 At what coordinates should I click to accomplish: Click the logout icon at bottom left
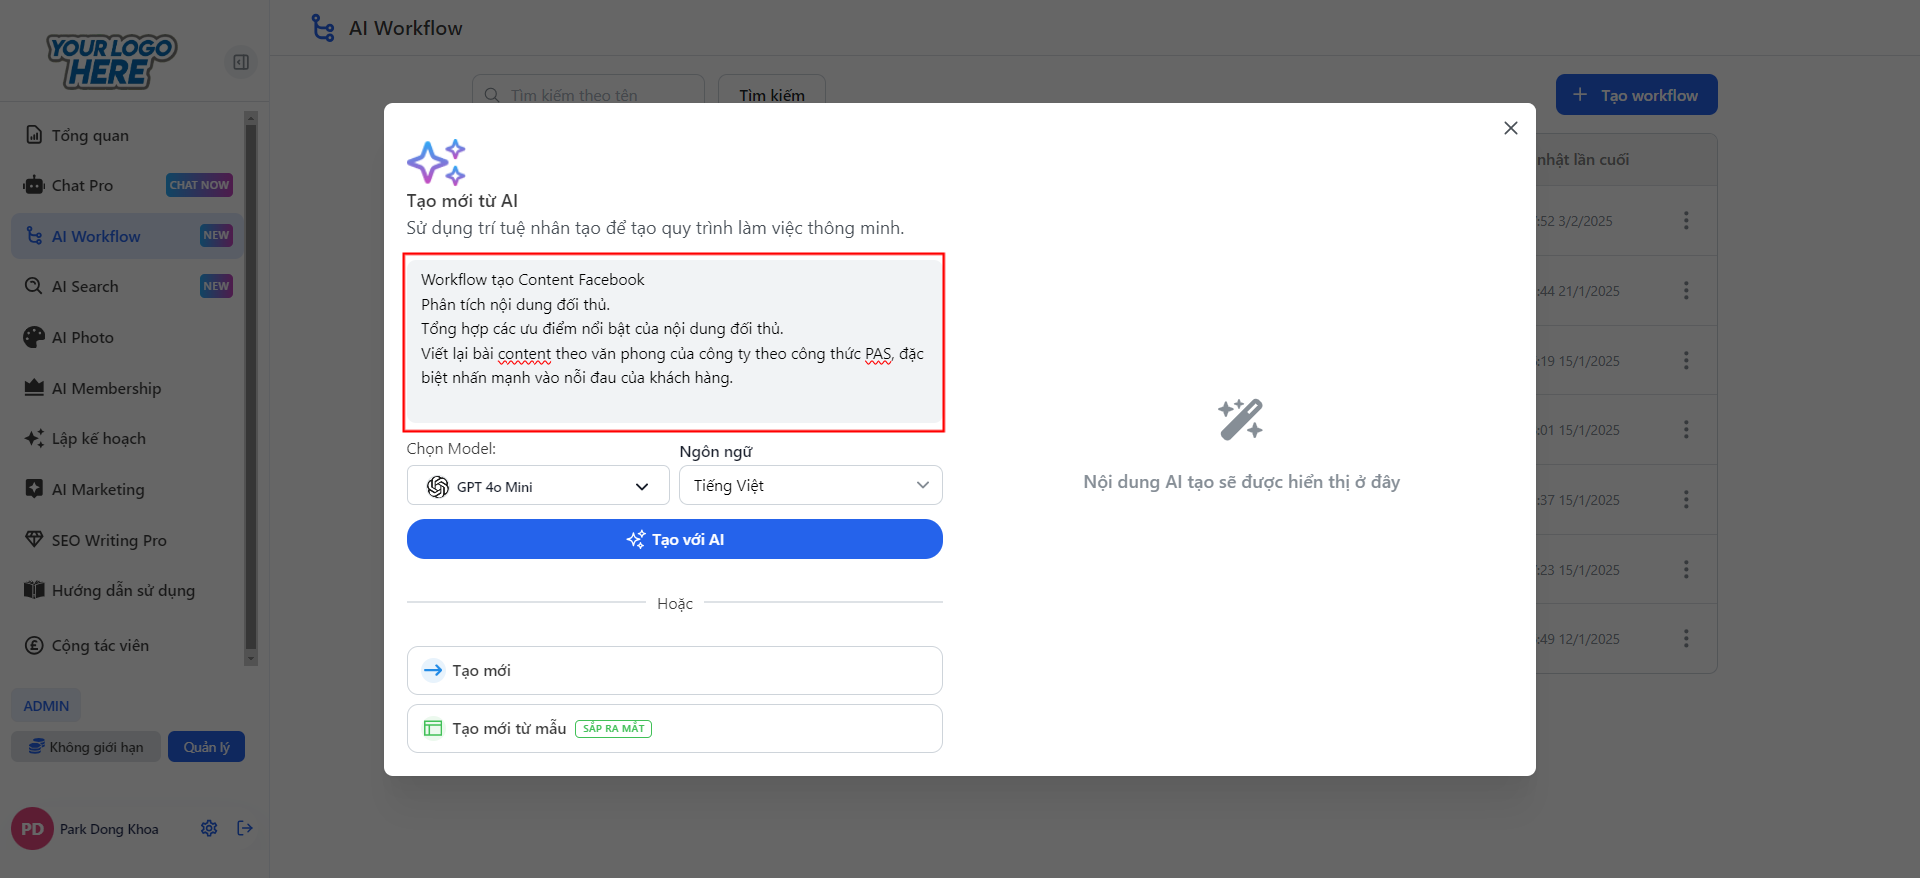(245, 828)
